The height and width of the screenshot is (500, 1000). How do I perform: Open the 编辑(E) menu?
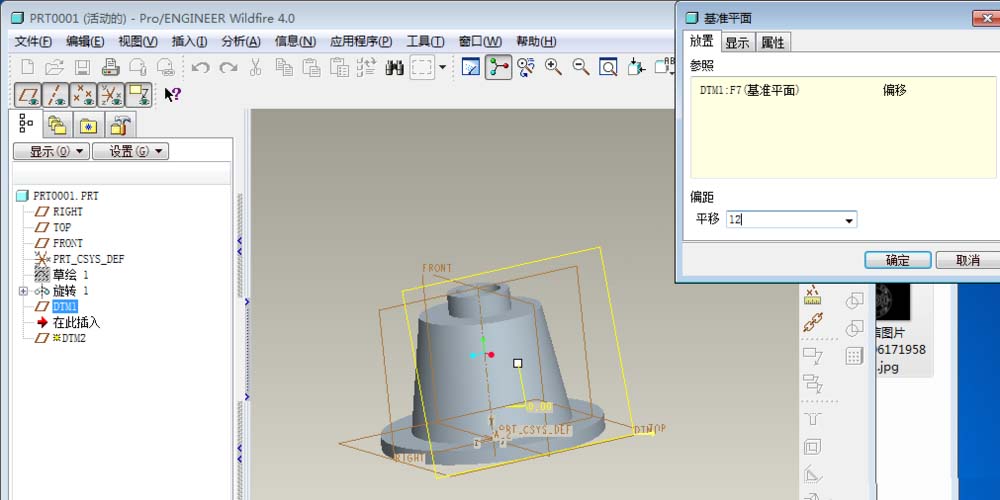click(x=85, y=41)
